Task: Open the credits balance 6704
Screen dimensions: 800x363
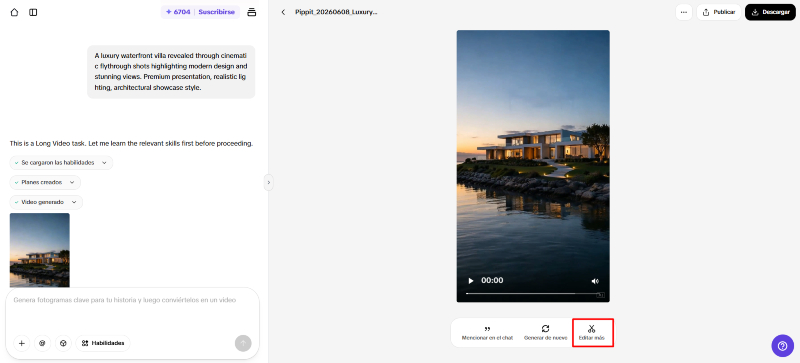Action: (x=178, y=12)
